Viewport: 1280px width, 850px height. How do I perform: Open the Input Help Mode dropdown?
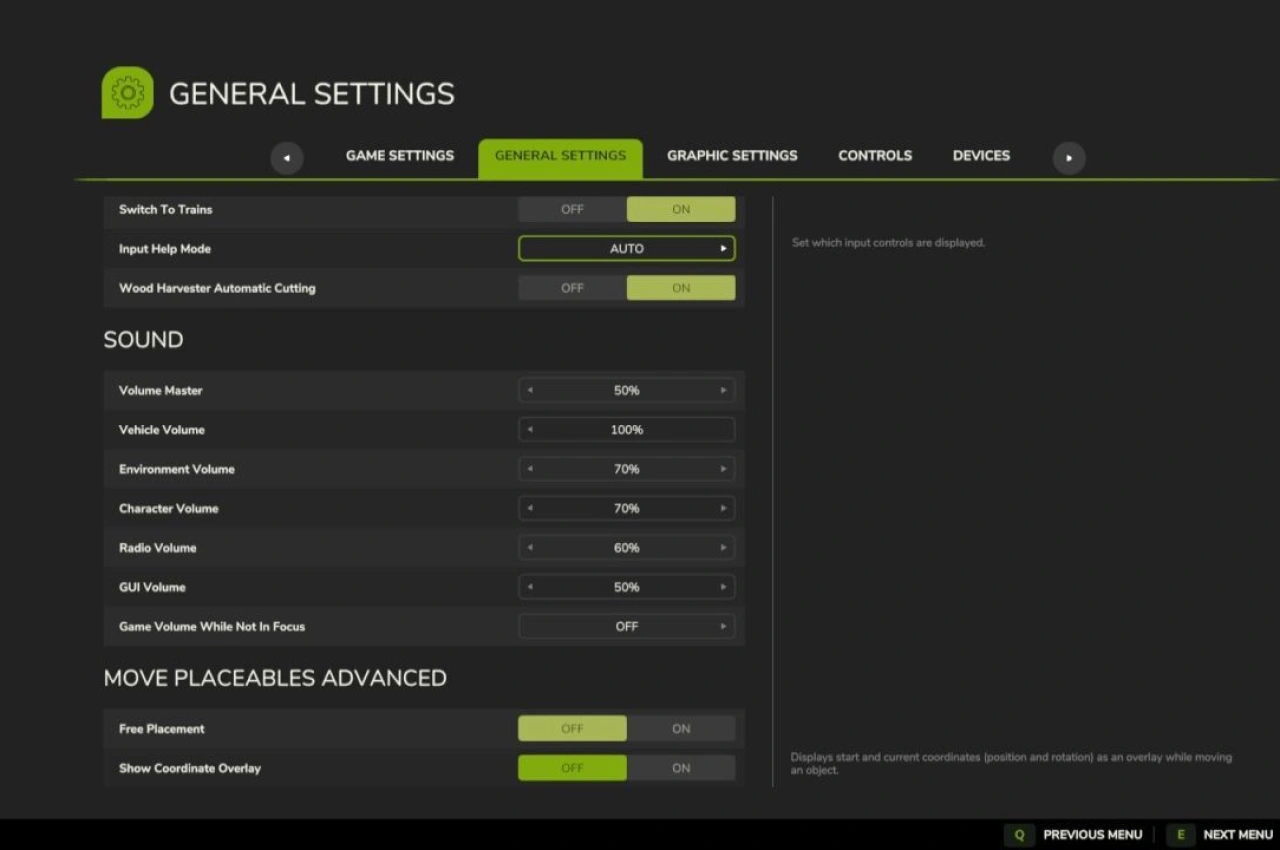pos(627,248)
